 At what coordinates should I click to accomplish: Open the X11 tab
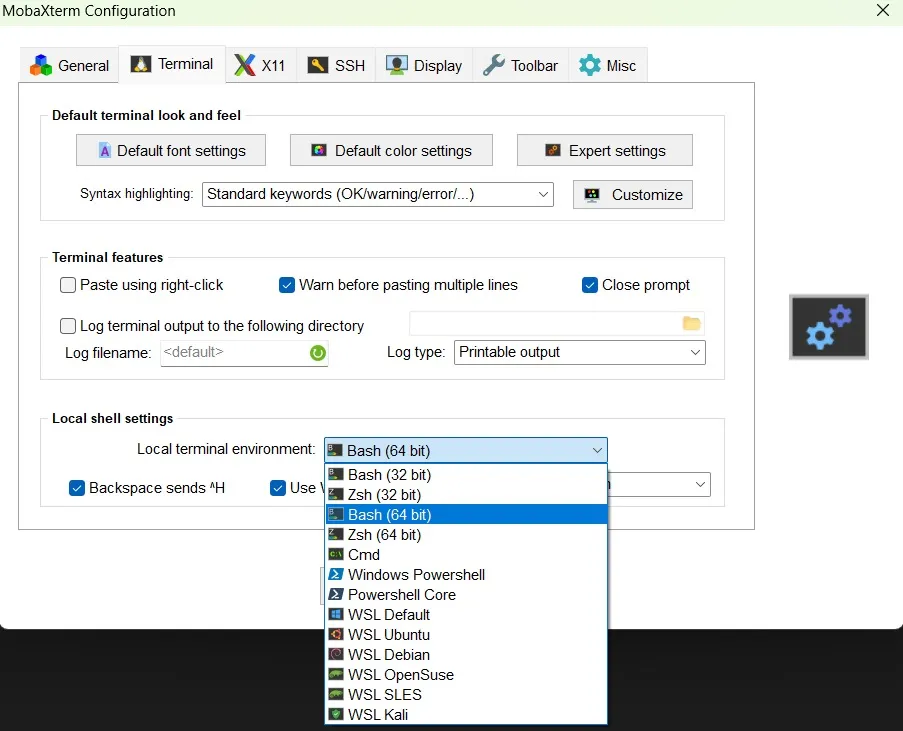tap(261, 64)
